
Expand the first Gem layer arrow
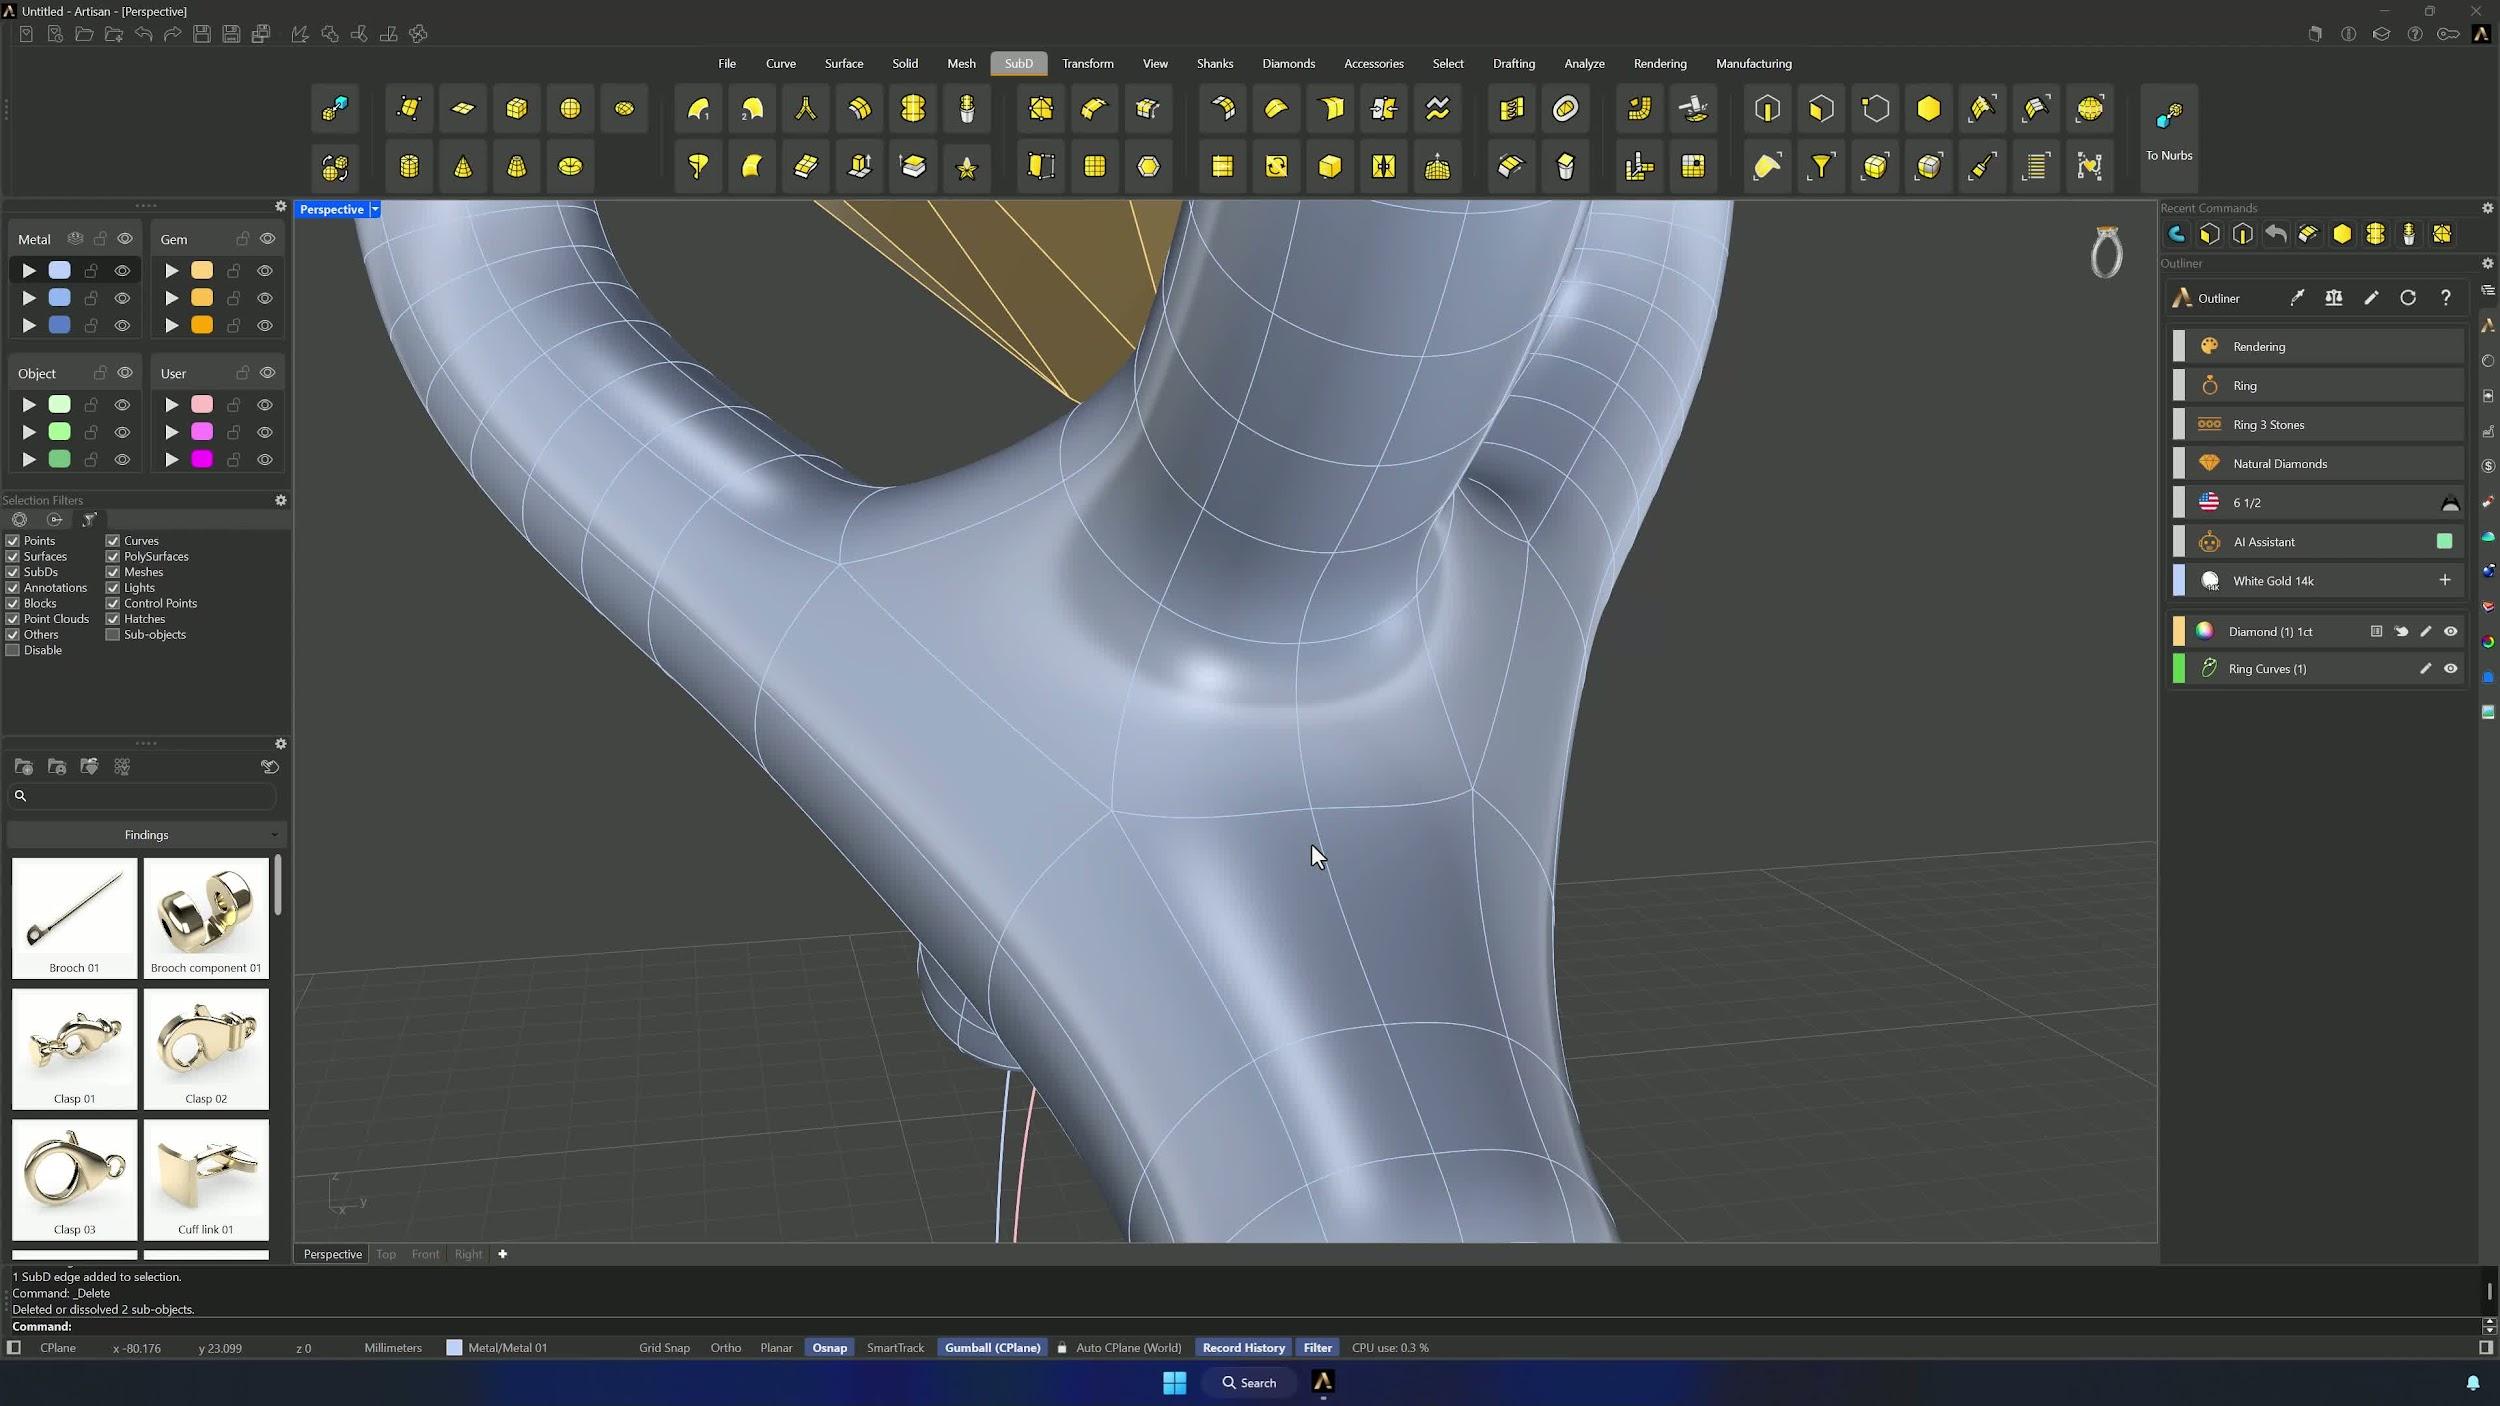click(x=172, y=271)
